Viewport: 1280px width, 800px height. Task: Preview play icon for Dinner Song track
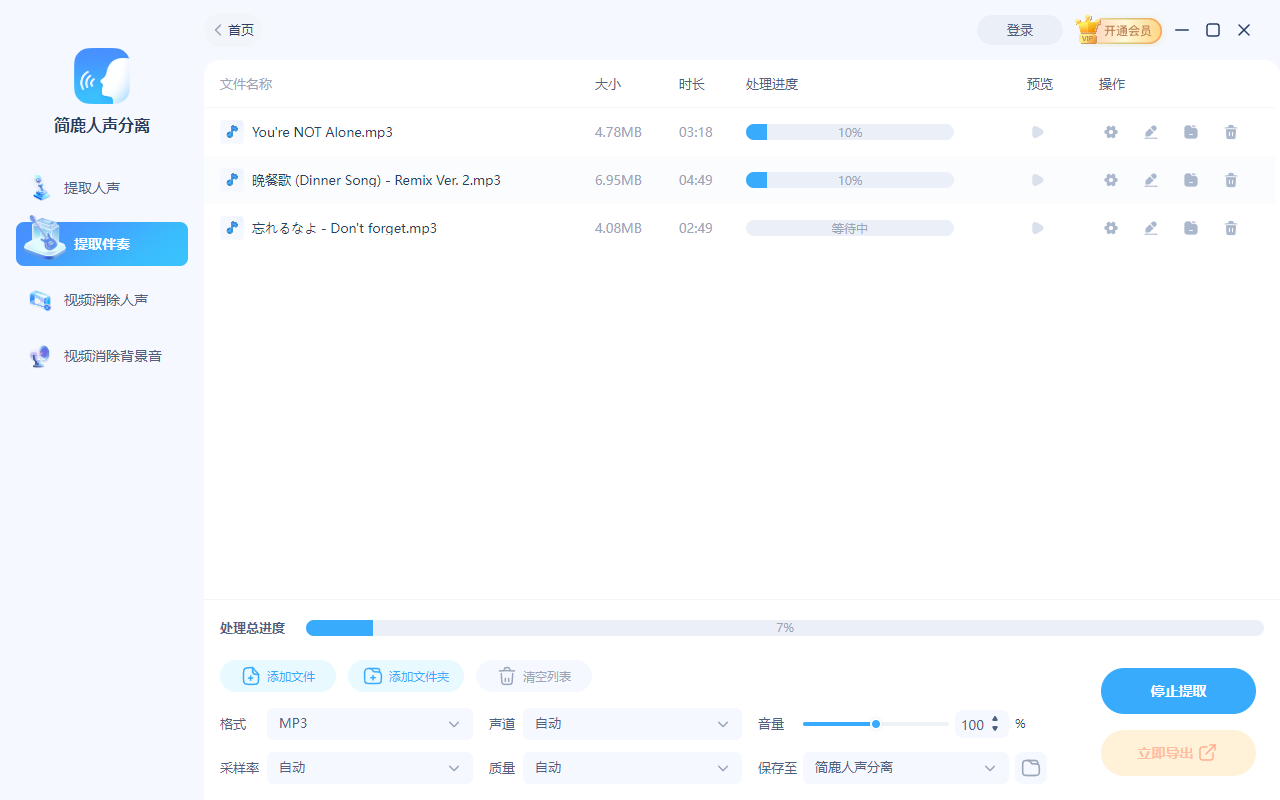1038,180
